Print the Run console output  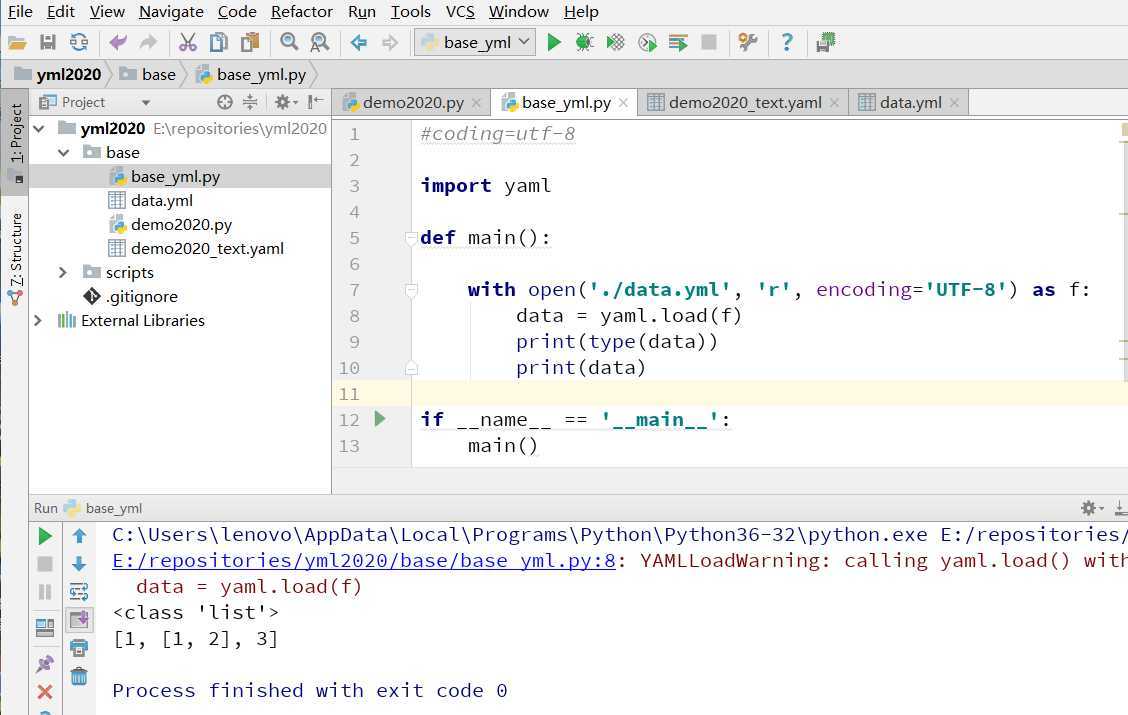79,648
